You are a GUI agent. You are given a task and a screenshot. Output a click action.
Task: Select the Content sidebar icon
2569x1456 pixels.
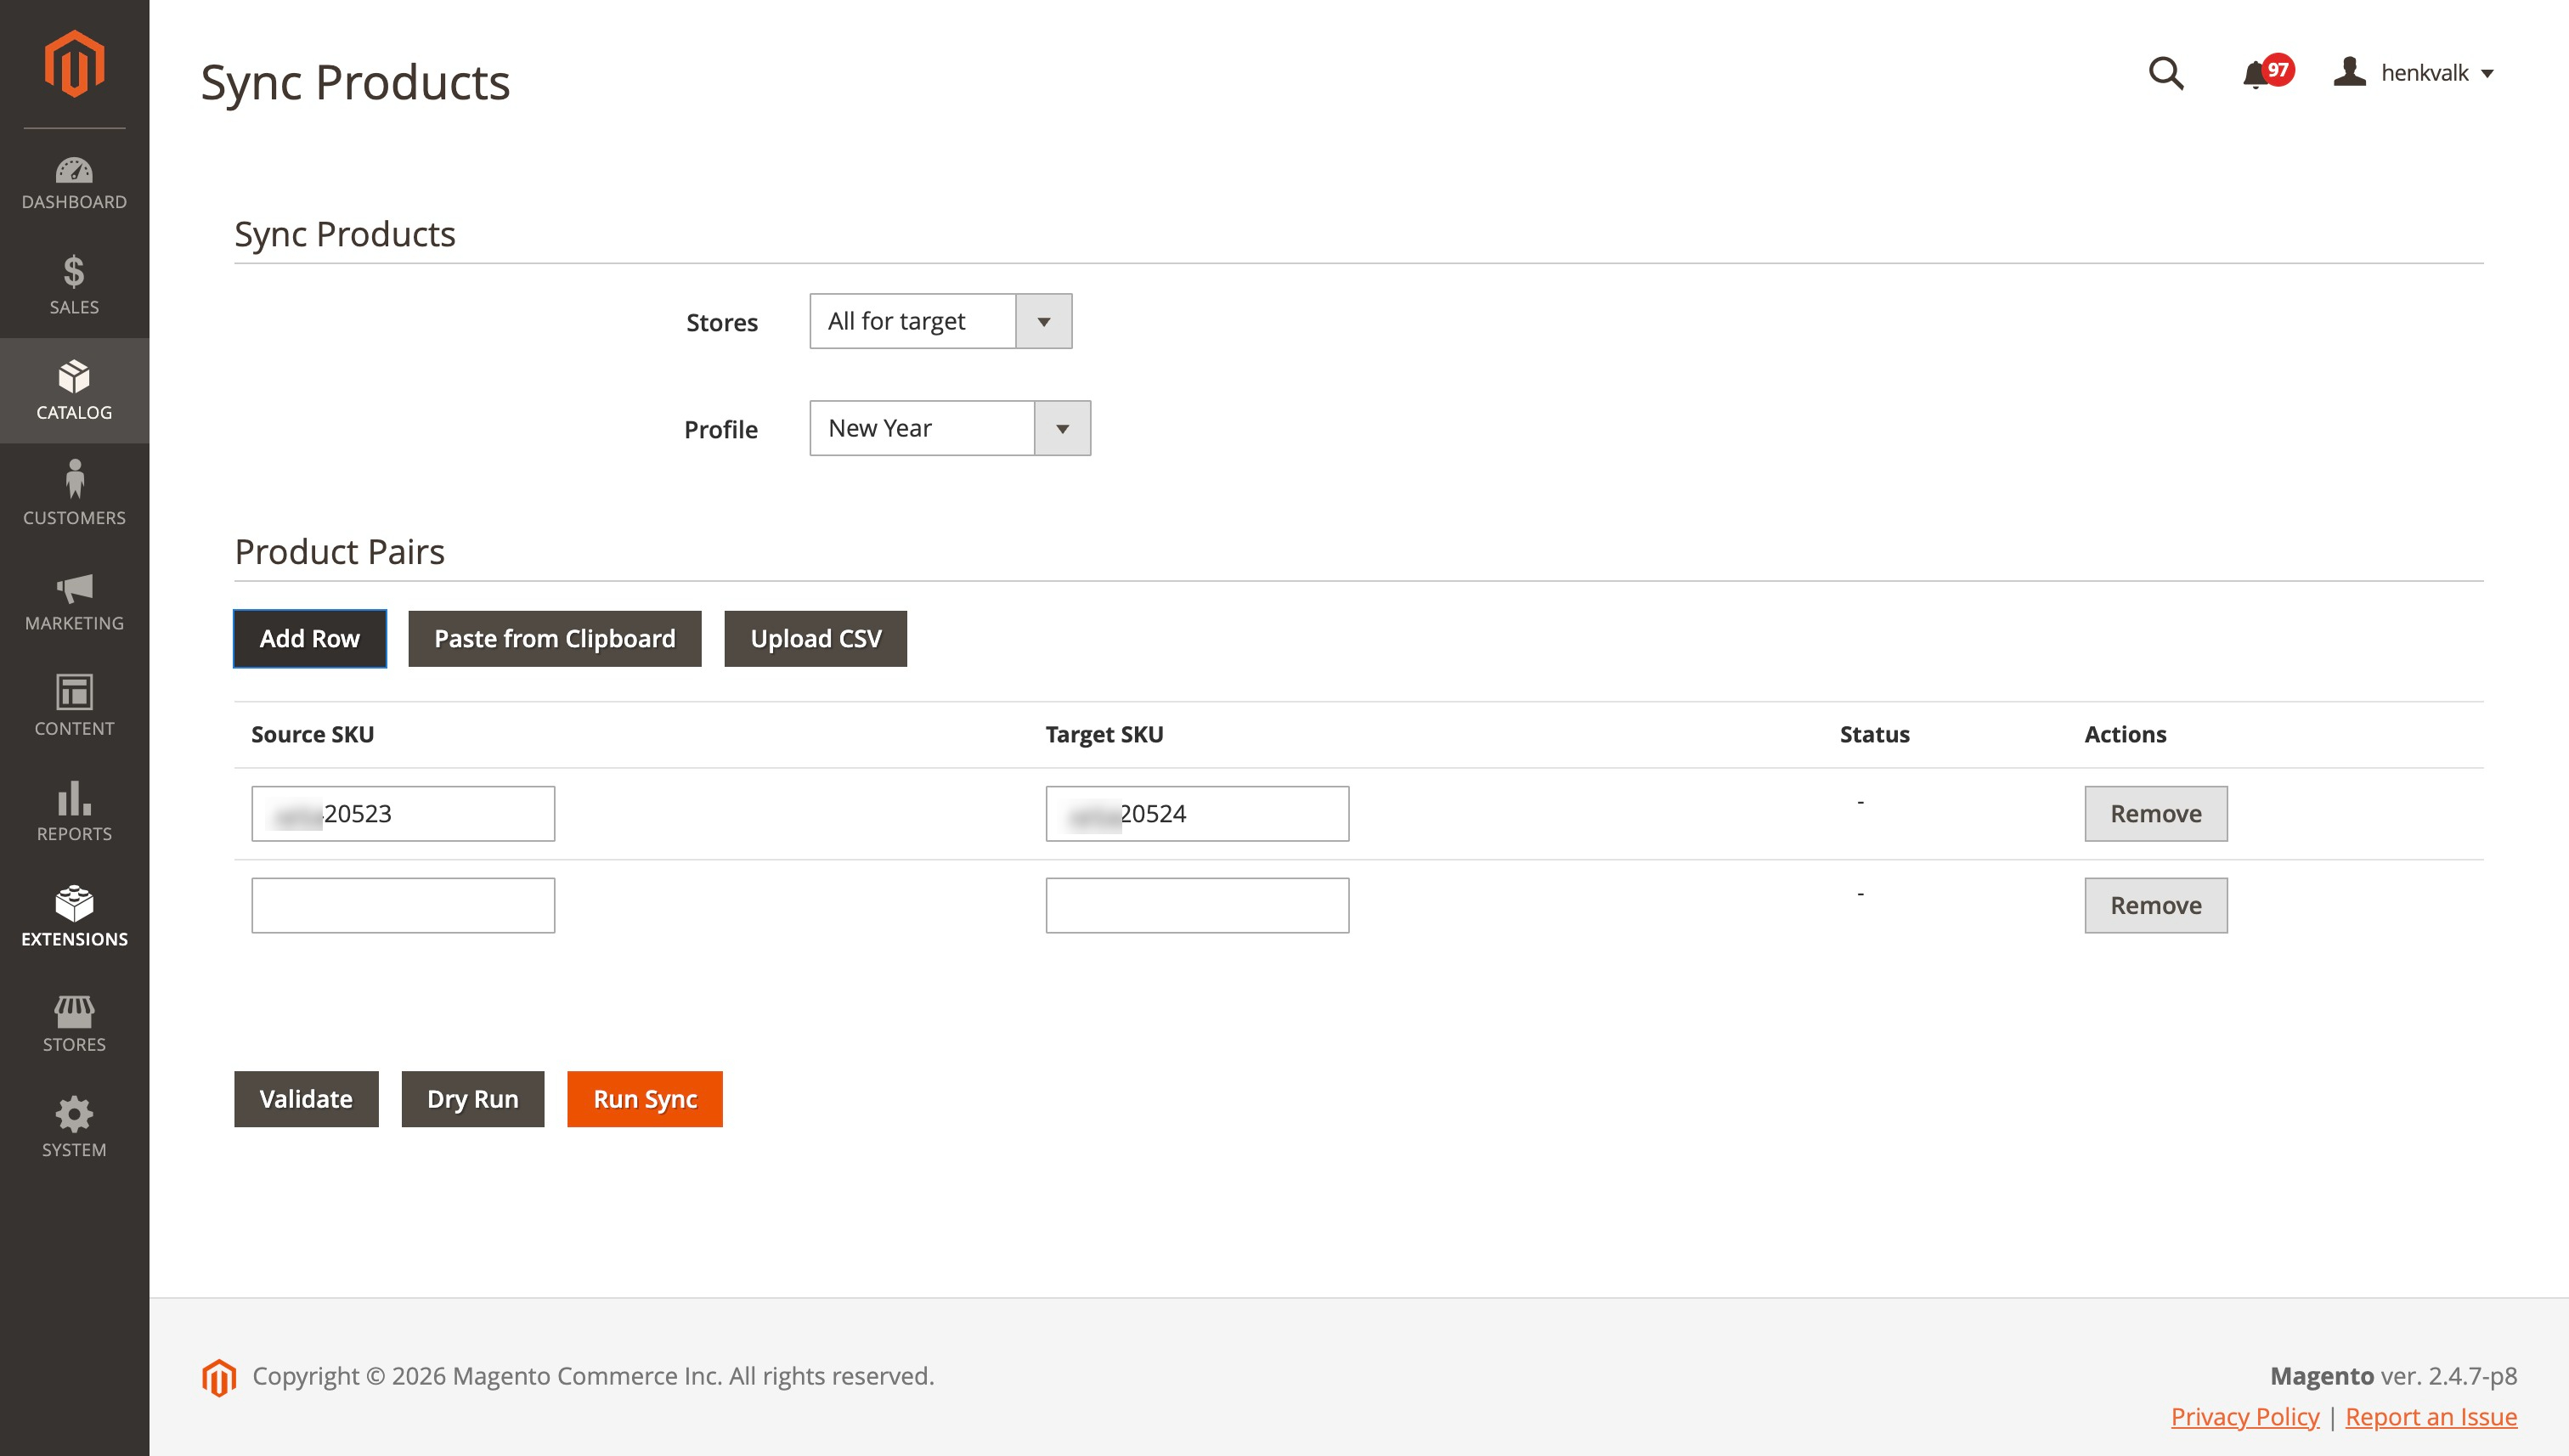tap(73, 707)
